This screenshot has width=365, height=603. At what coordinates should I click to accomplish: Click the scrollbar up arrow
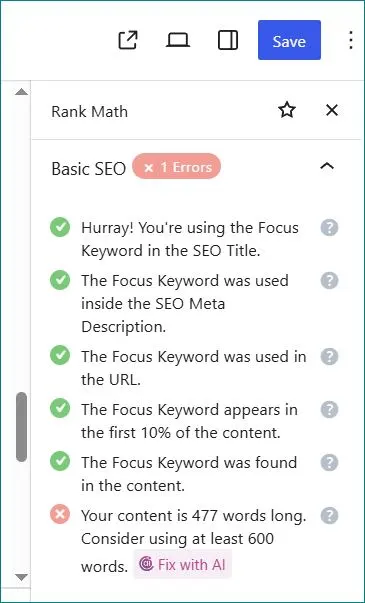click(22, 92)
